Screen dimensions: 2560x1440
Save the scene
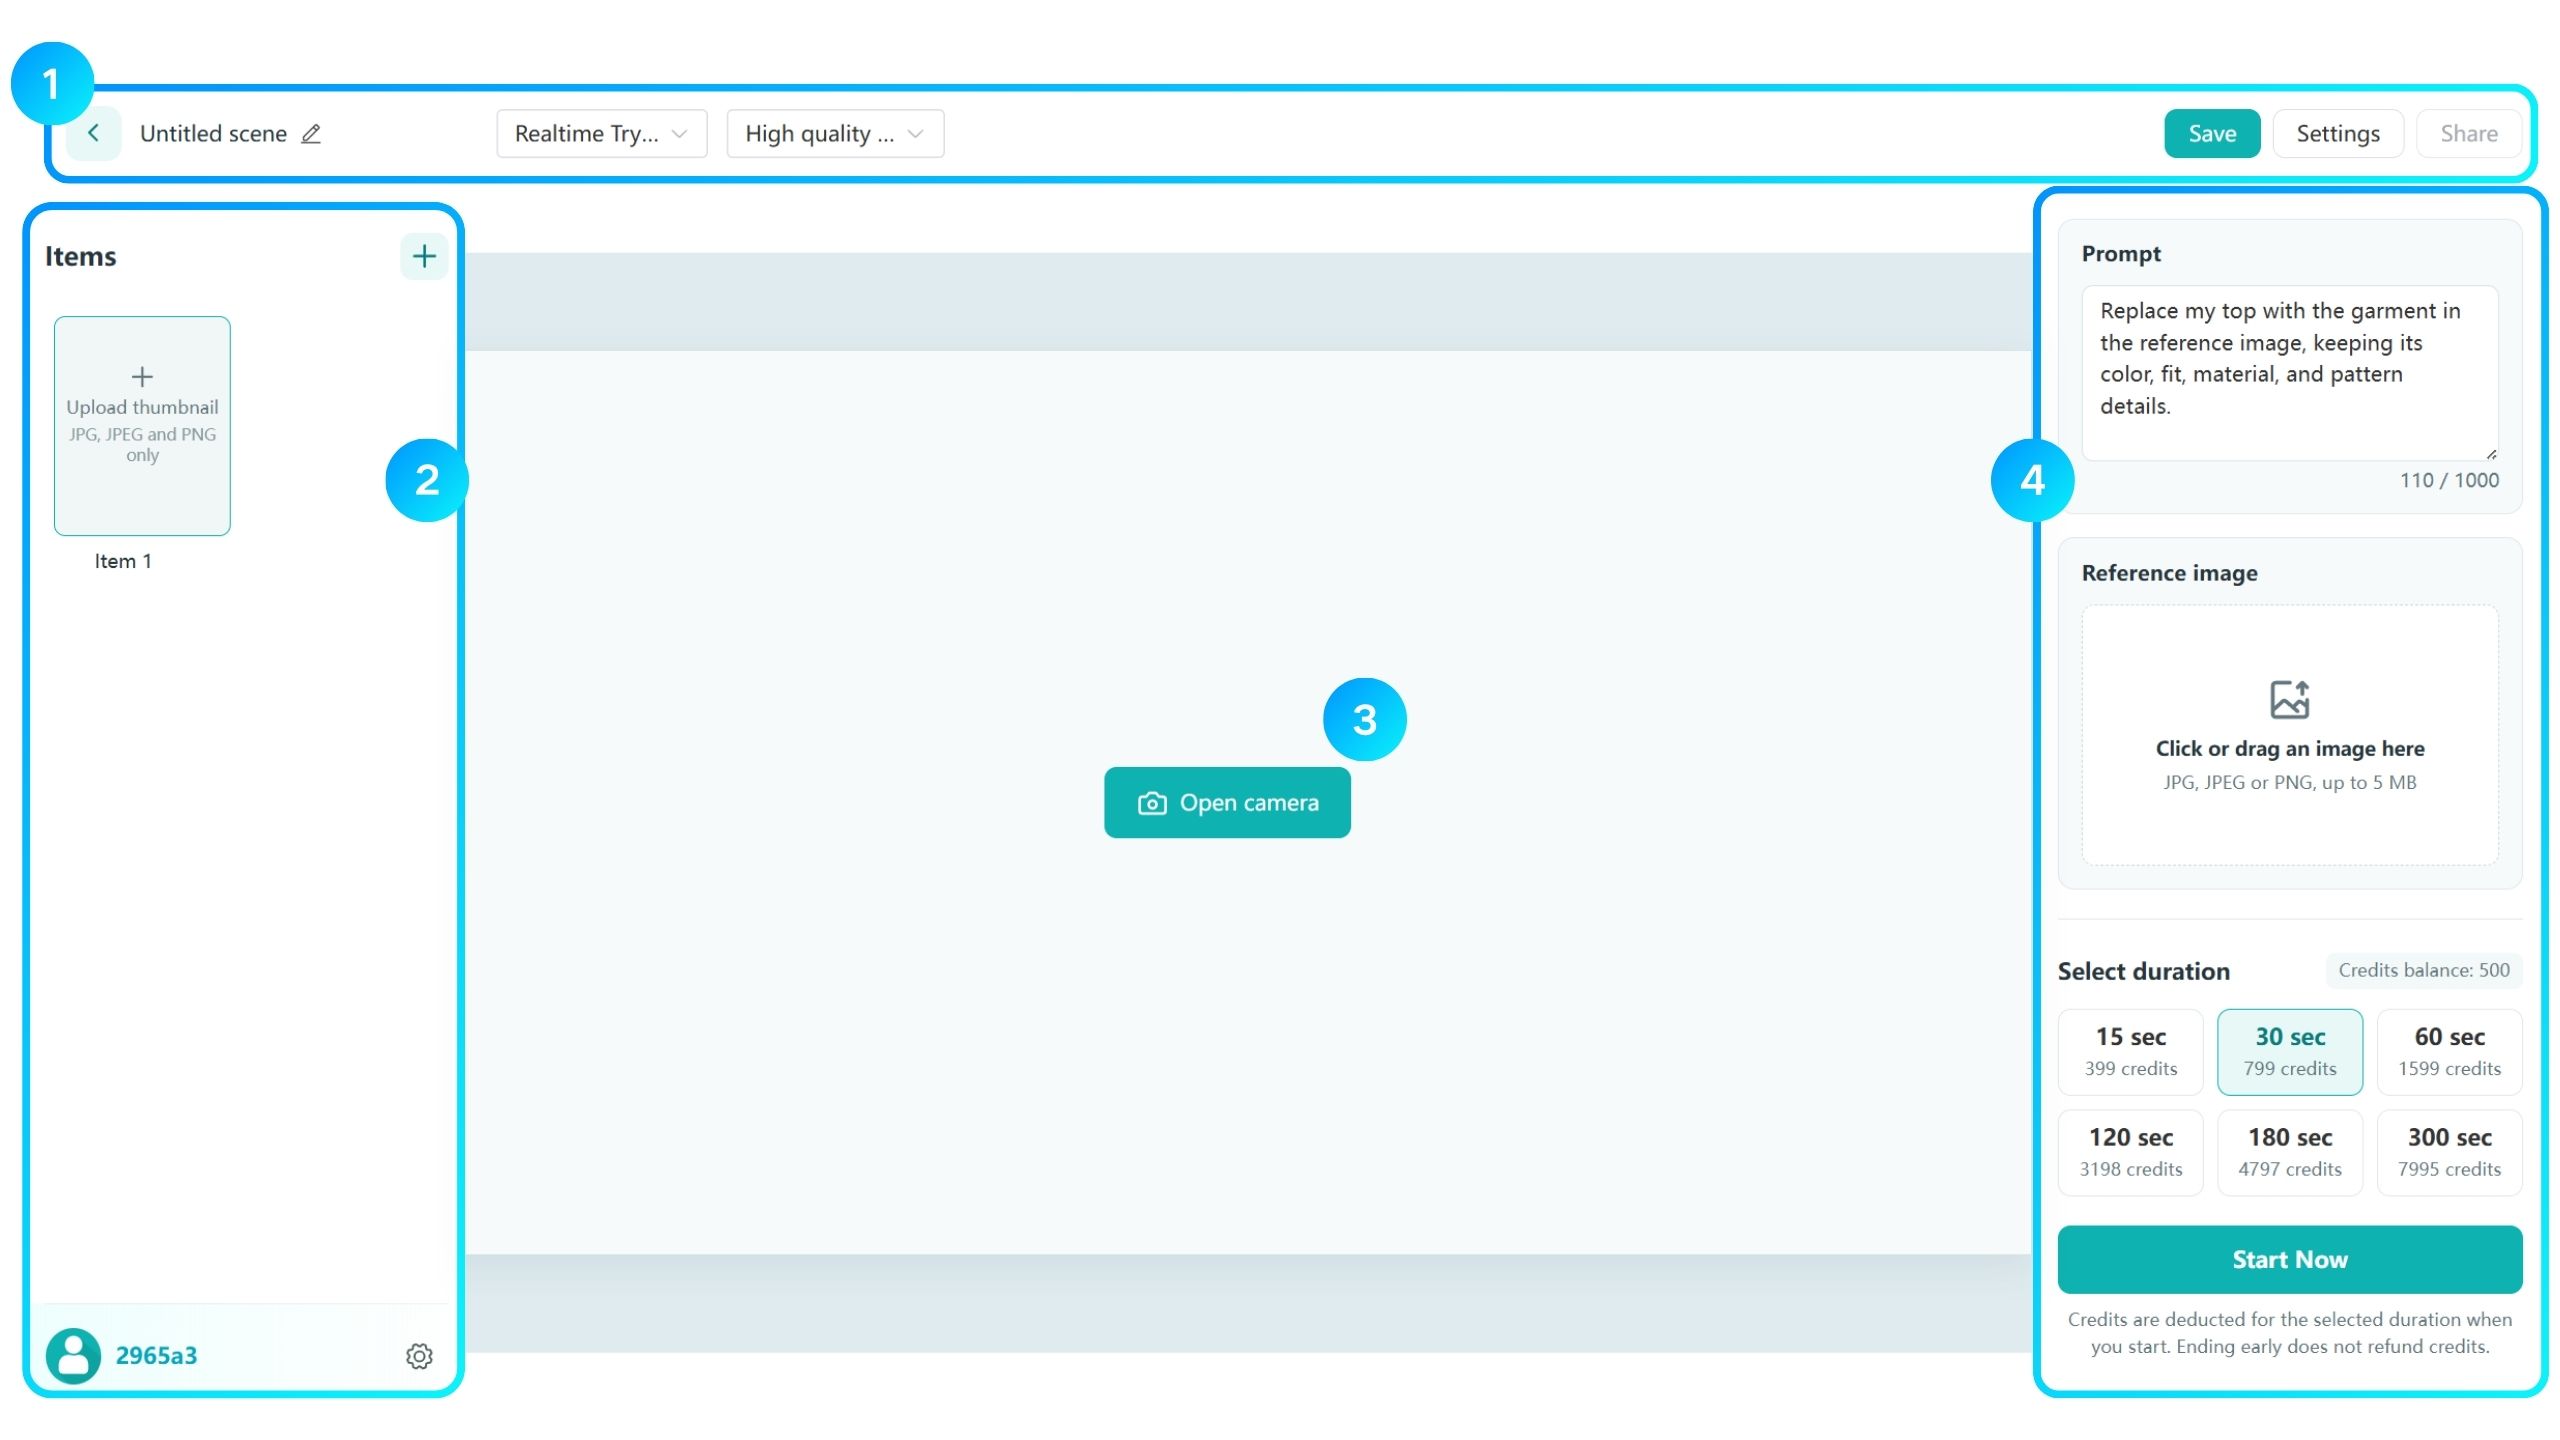(x=2212, y=134)
